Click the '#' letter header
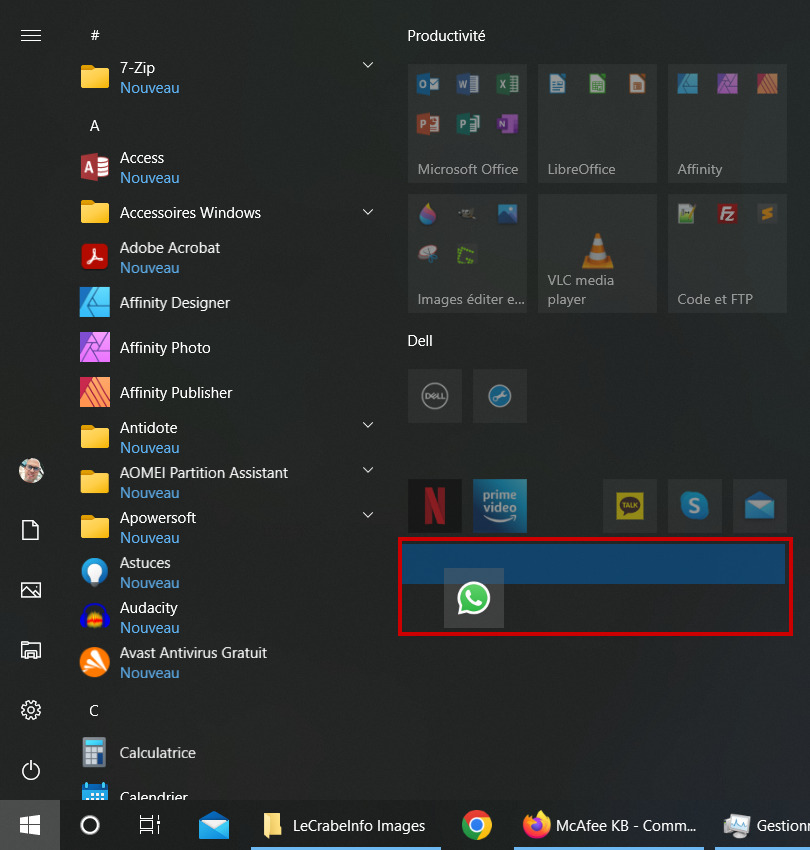 (x=95, y=36)
